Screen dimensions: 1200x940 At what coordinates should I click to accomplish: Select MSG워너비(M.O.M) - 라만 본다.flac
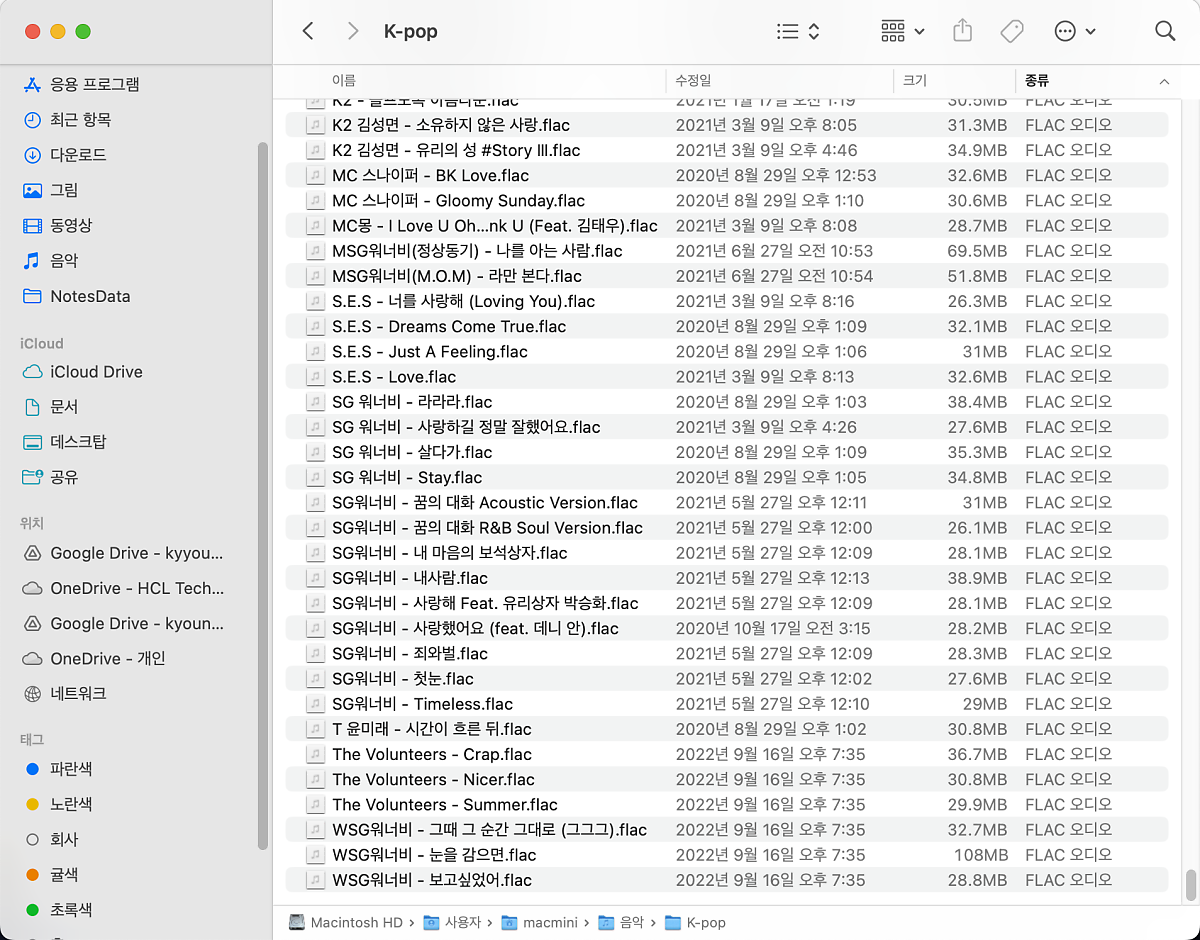[x=726, y=276]
